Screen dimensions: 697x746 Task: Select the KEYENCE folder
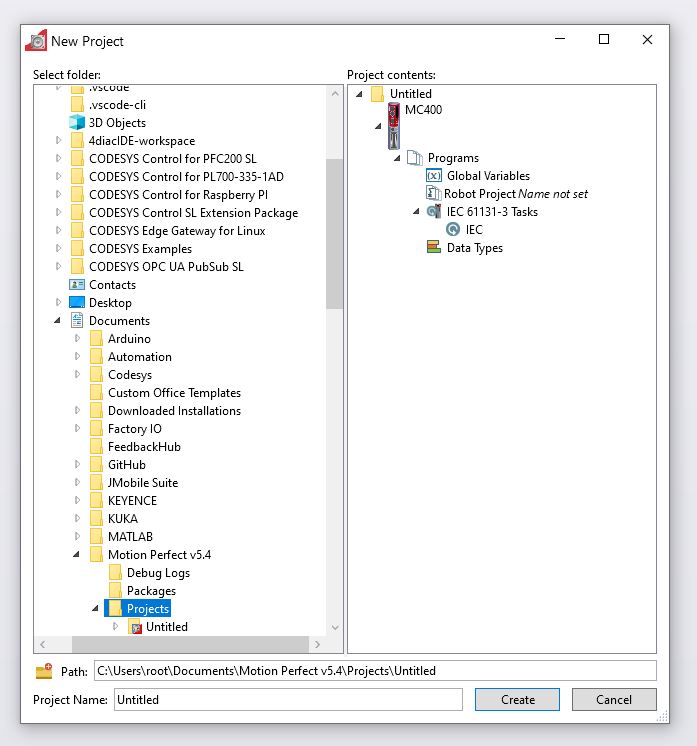(132, 501)
